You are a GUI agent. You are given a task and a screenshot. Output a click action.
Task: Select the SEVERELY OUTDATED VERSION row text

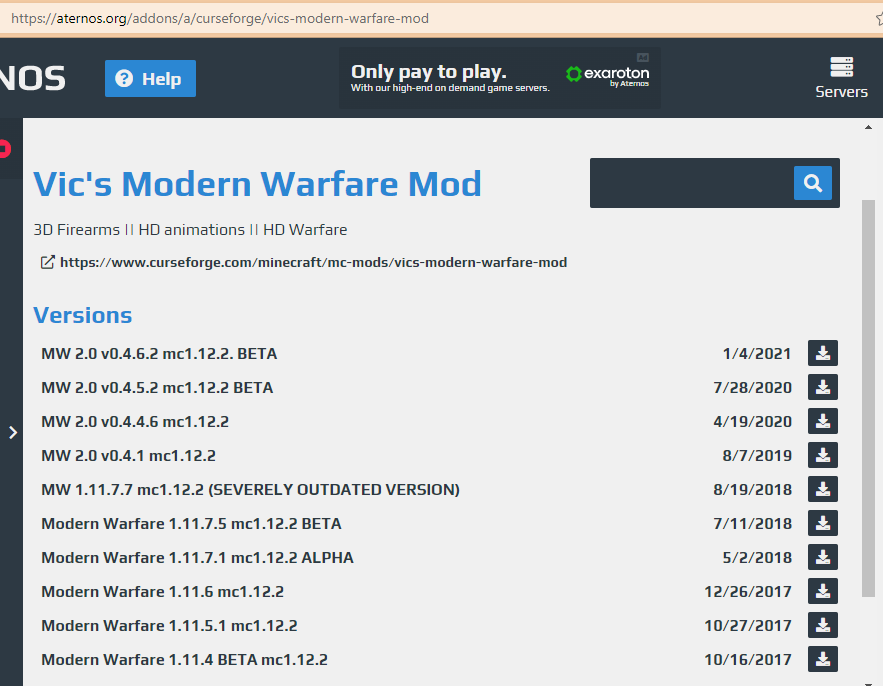(251, 489)
